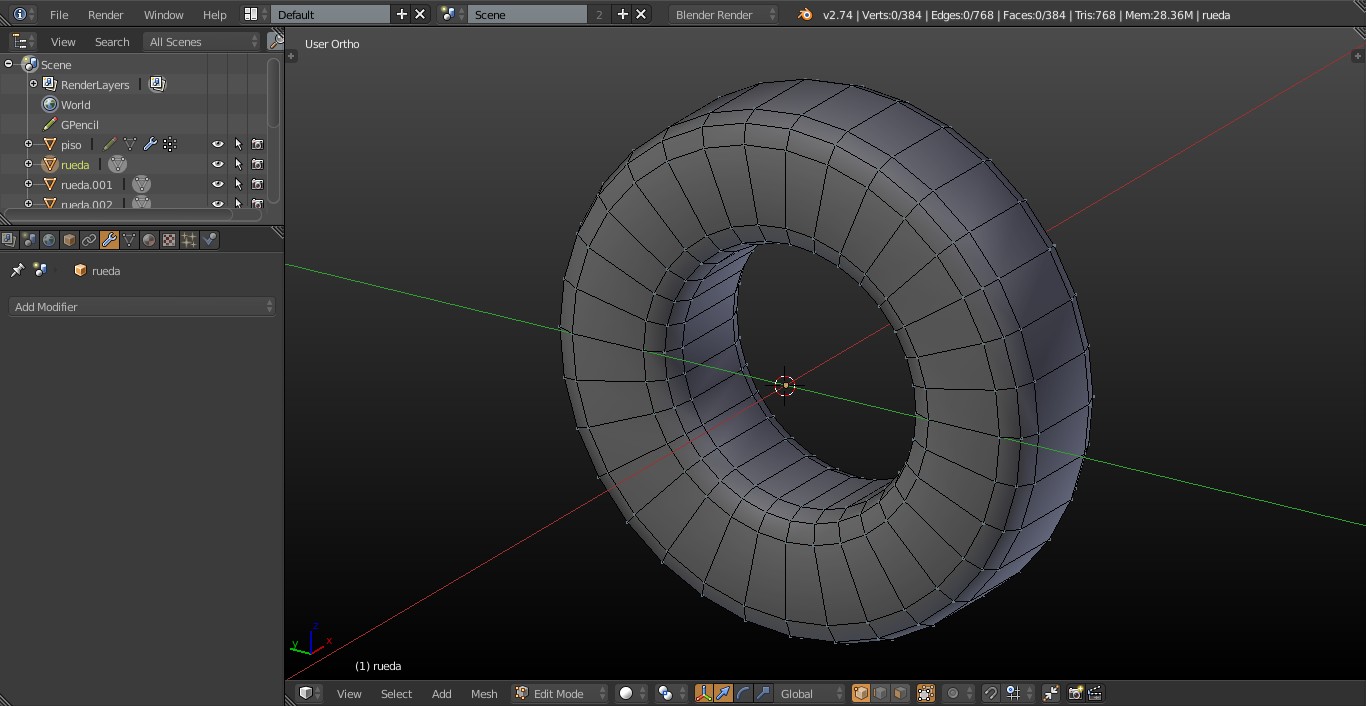Click the RenderLayers data icon on right

pyautogui.click(x=157, y=84)
